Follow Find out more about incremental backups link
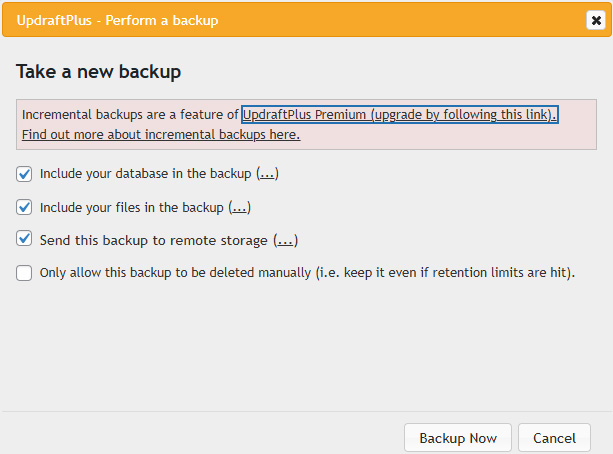The width and height of the screenshot is (613, 454). pyautogui.click(x=160, y=134)
